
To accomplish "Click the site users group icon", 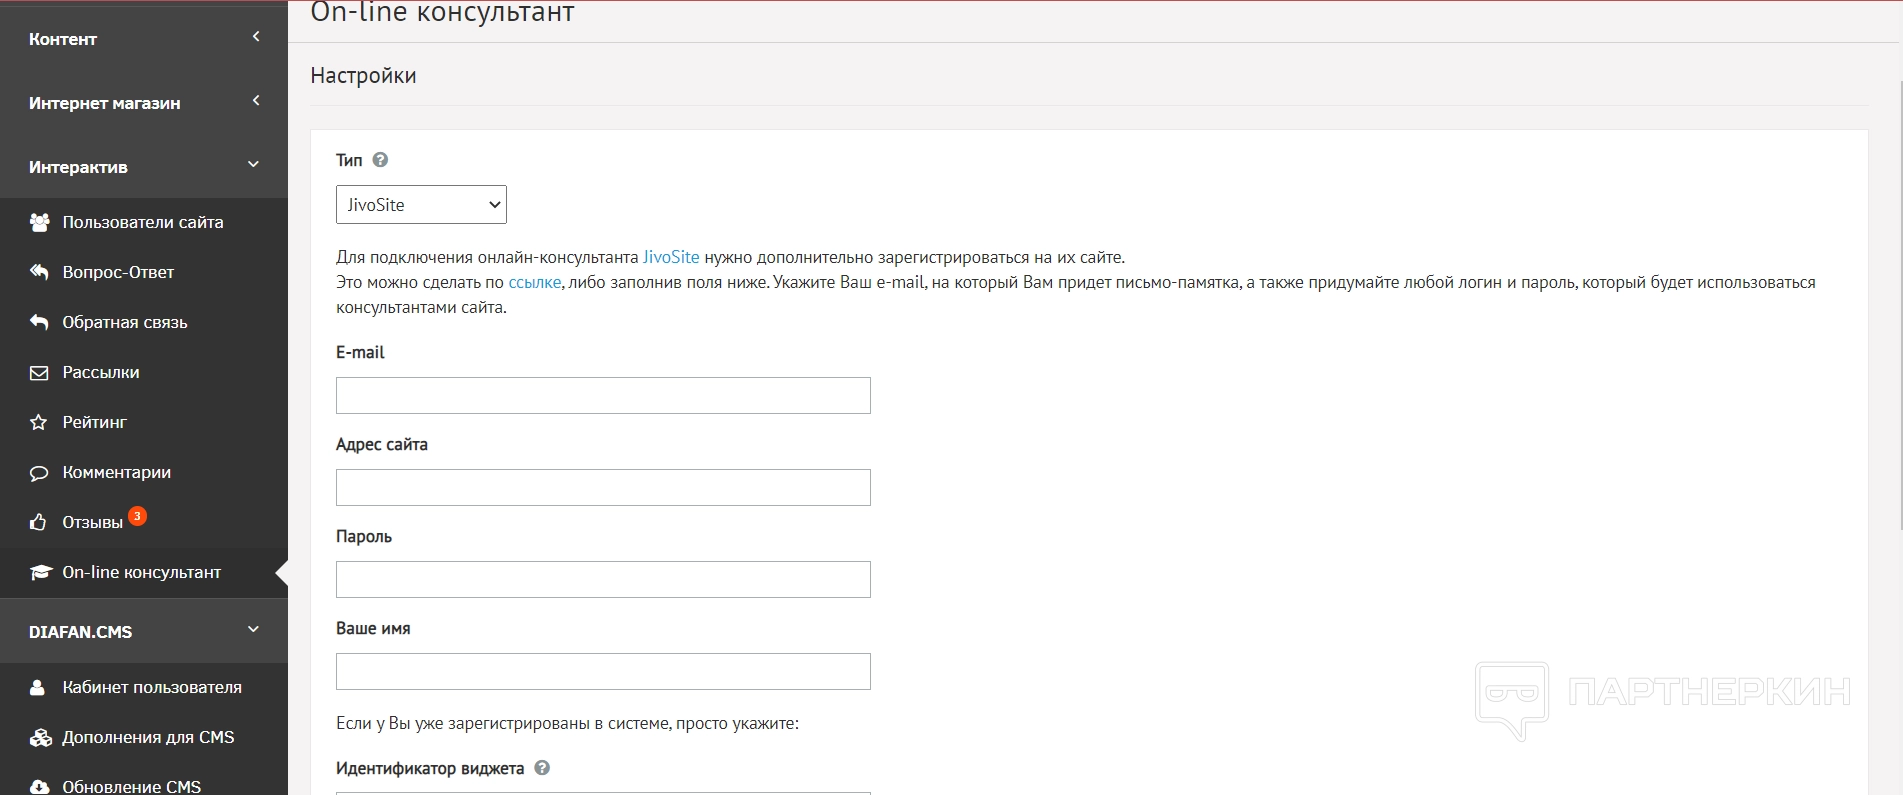I will 39,222.
